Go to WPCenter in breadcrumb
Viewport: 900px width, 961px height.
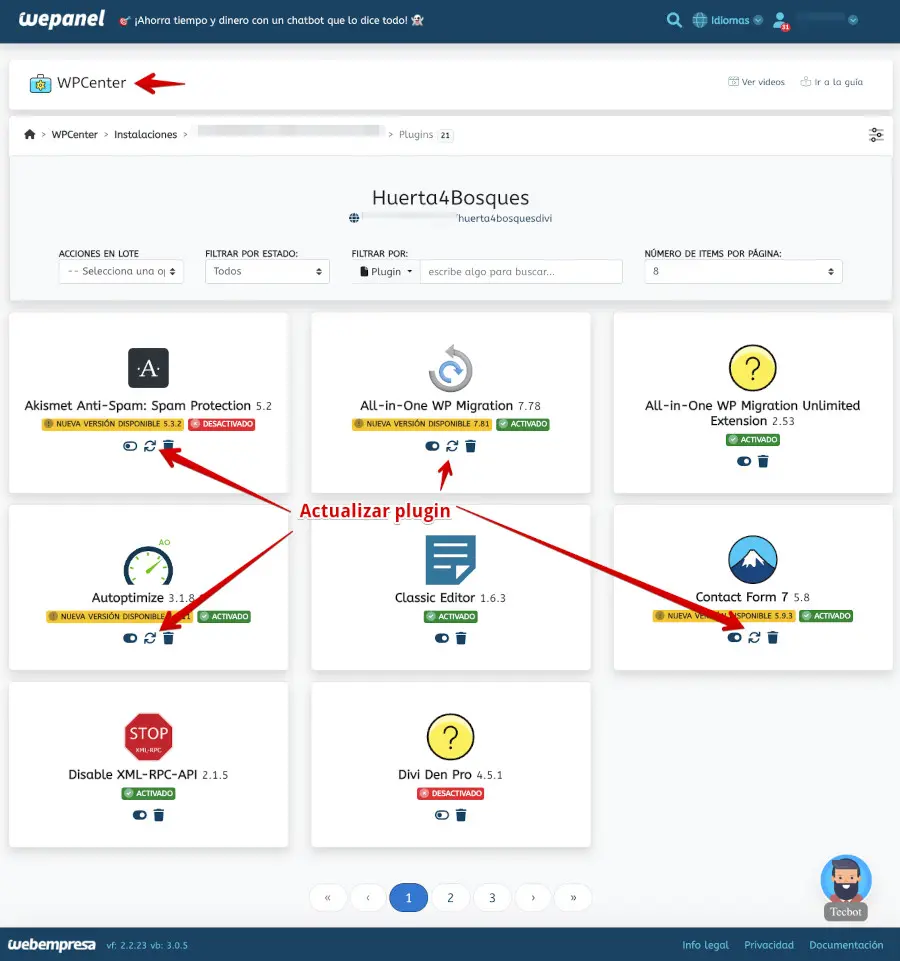point(74,134)
